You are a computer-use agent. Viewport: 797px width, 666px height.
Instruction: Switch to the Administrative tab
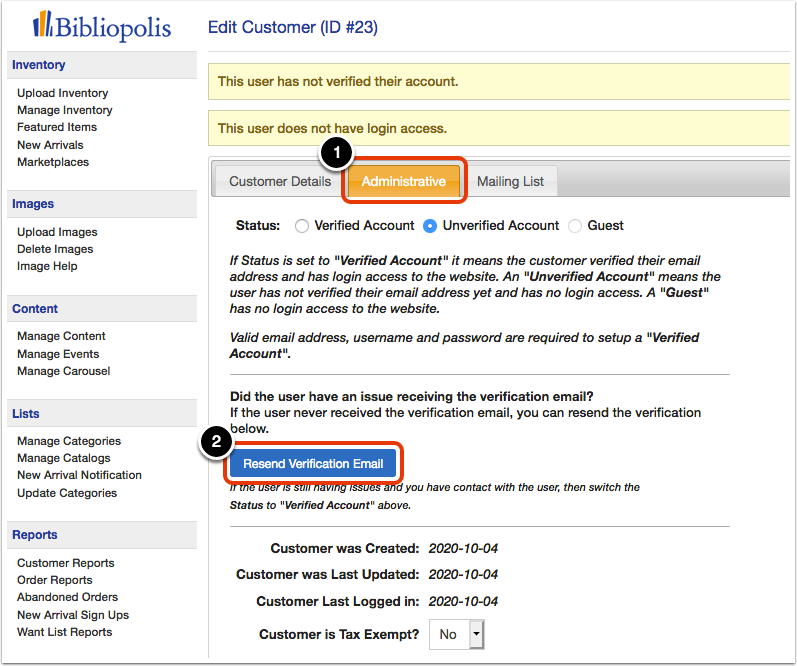point(404,181)
